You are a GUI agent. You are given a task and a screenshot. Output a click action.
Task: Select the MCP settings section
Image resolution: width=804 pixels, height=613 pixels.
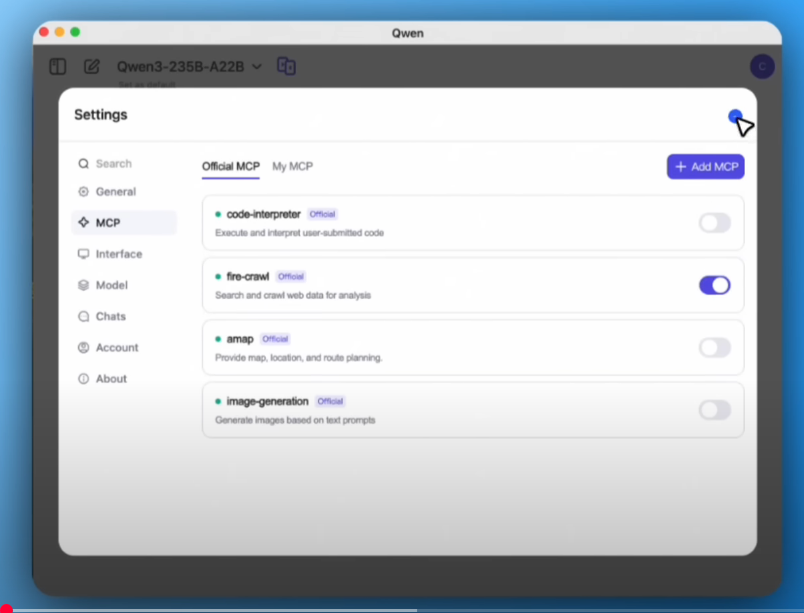[124, 222]
